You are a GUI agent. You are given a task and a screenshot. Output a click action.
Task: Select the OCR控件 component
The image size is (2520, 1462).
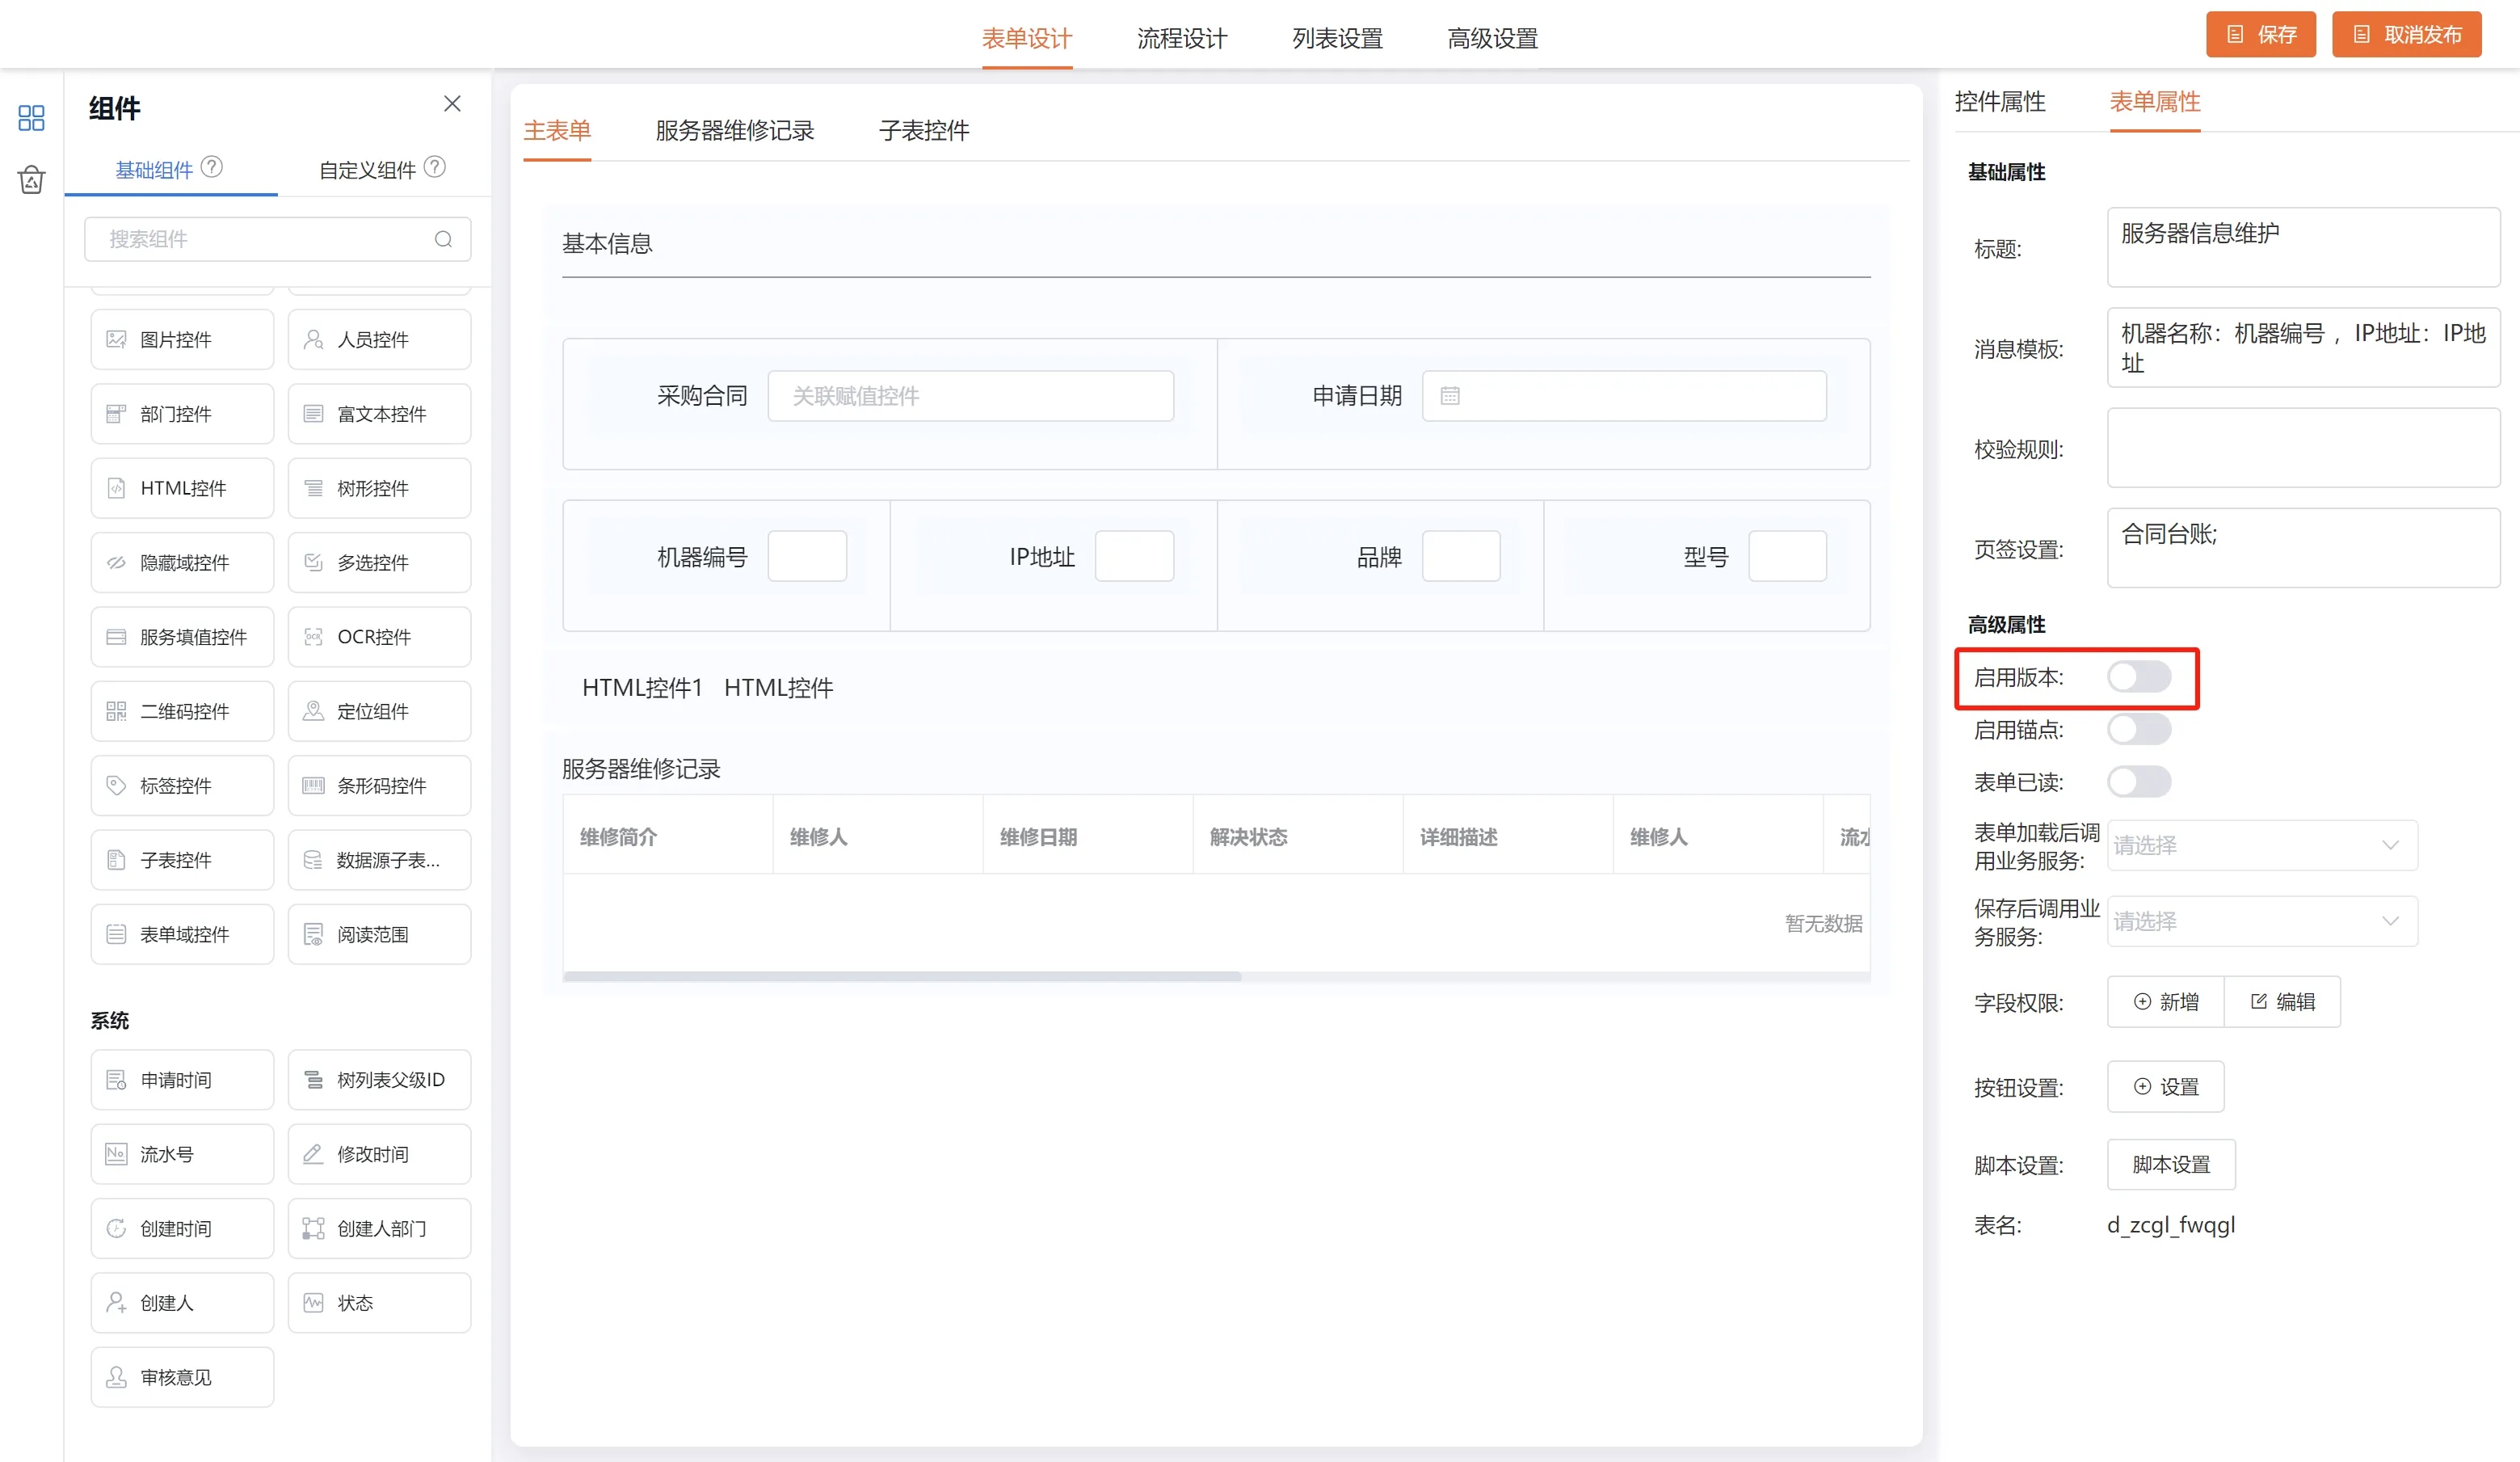click(379, 637)
